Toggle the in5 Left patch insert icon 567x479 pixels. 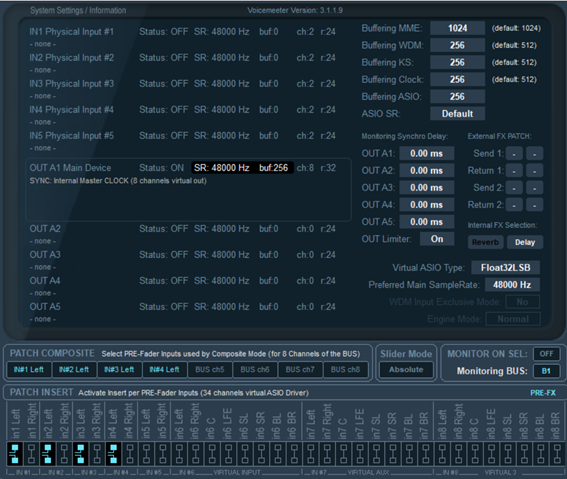146,454
